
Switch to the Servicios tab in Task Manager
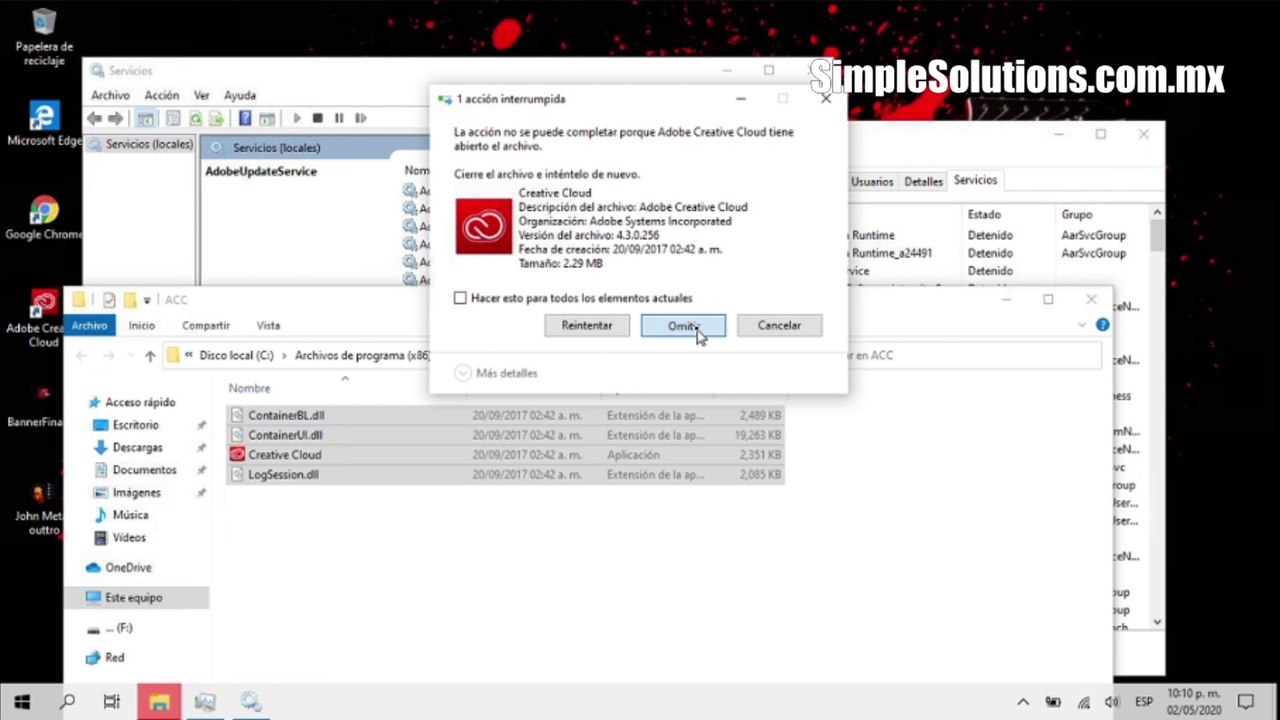click(975, 180)
